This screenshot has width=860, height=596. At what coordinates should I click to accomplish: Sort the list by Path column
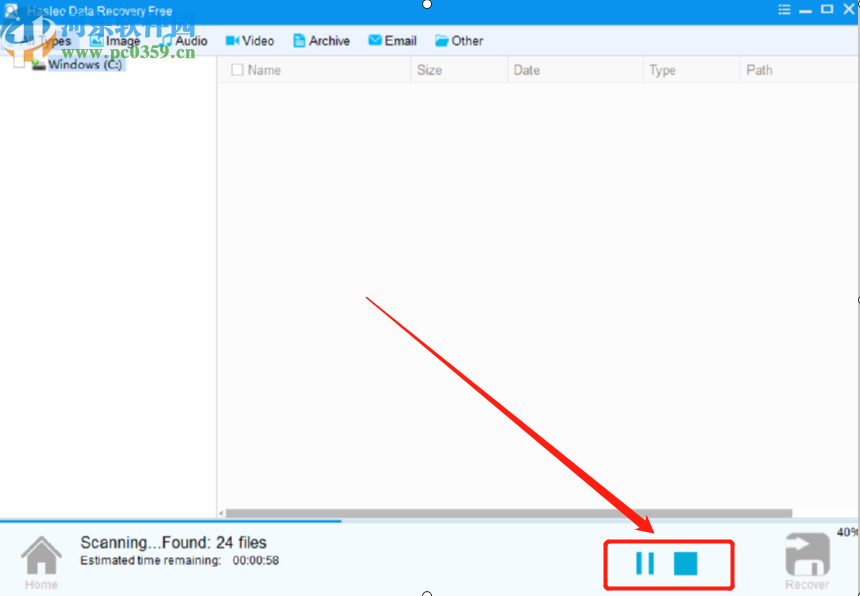click(800, 70)
